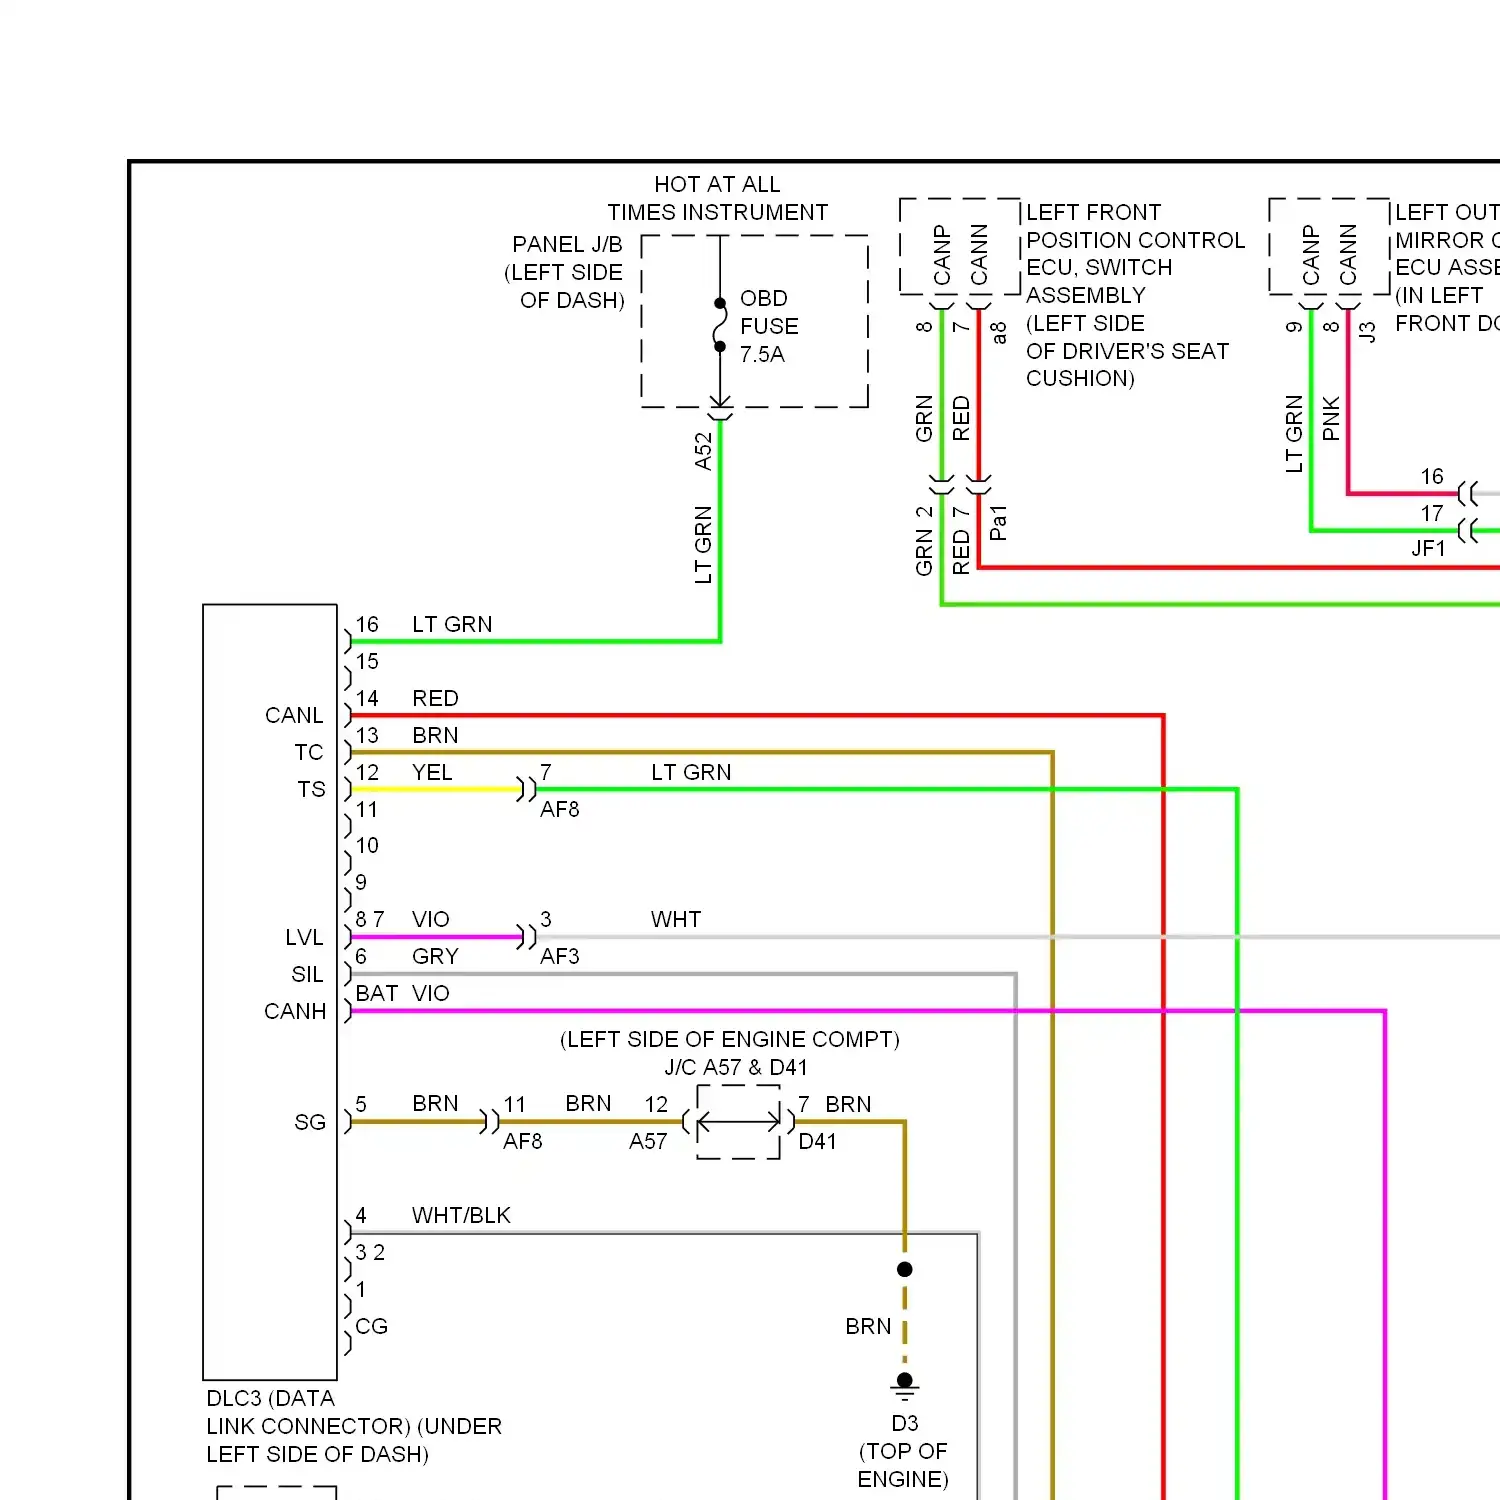Click the "BAT VIO" wire label
Image resolution: width=1500 pixels, height=1500 pixels.
(x=403, y=993)
